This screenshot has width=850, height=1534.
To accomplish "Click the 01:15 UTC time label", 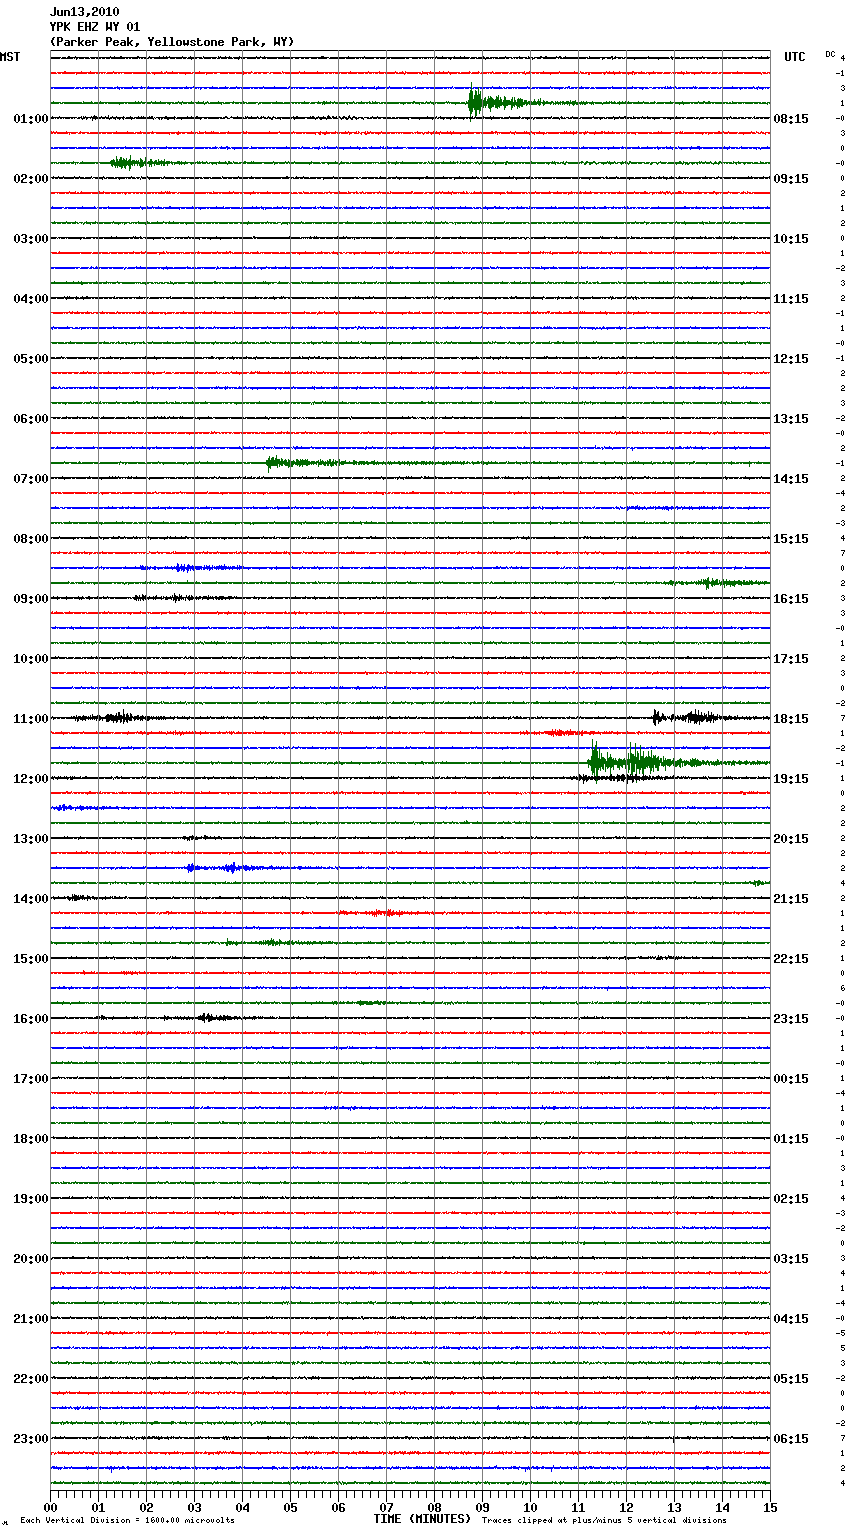I will point(791,1139).
